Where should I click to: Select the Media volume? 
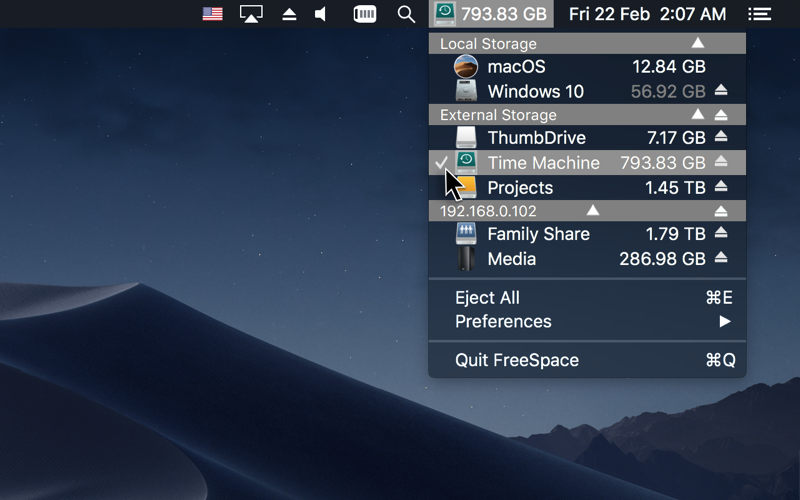[x=587, y=259]
